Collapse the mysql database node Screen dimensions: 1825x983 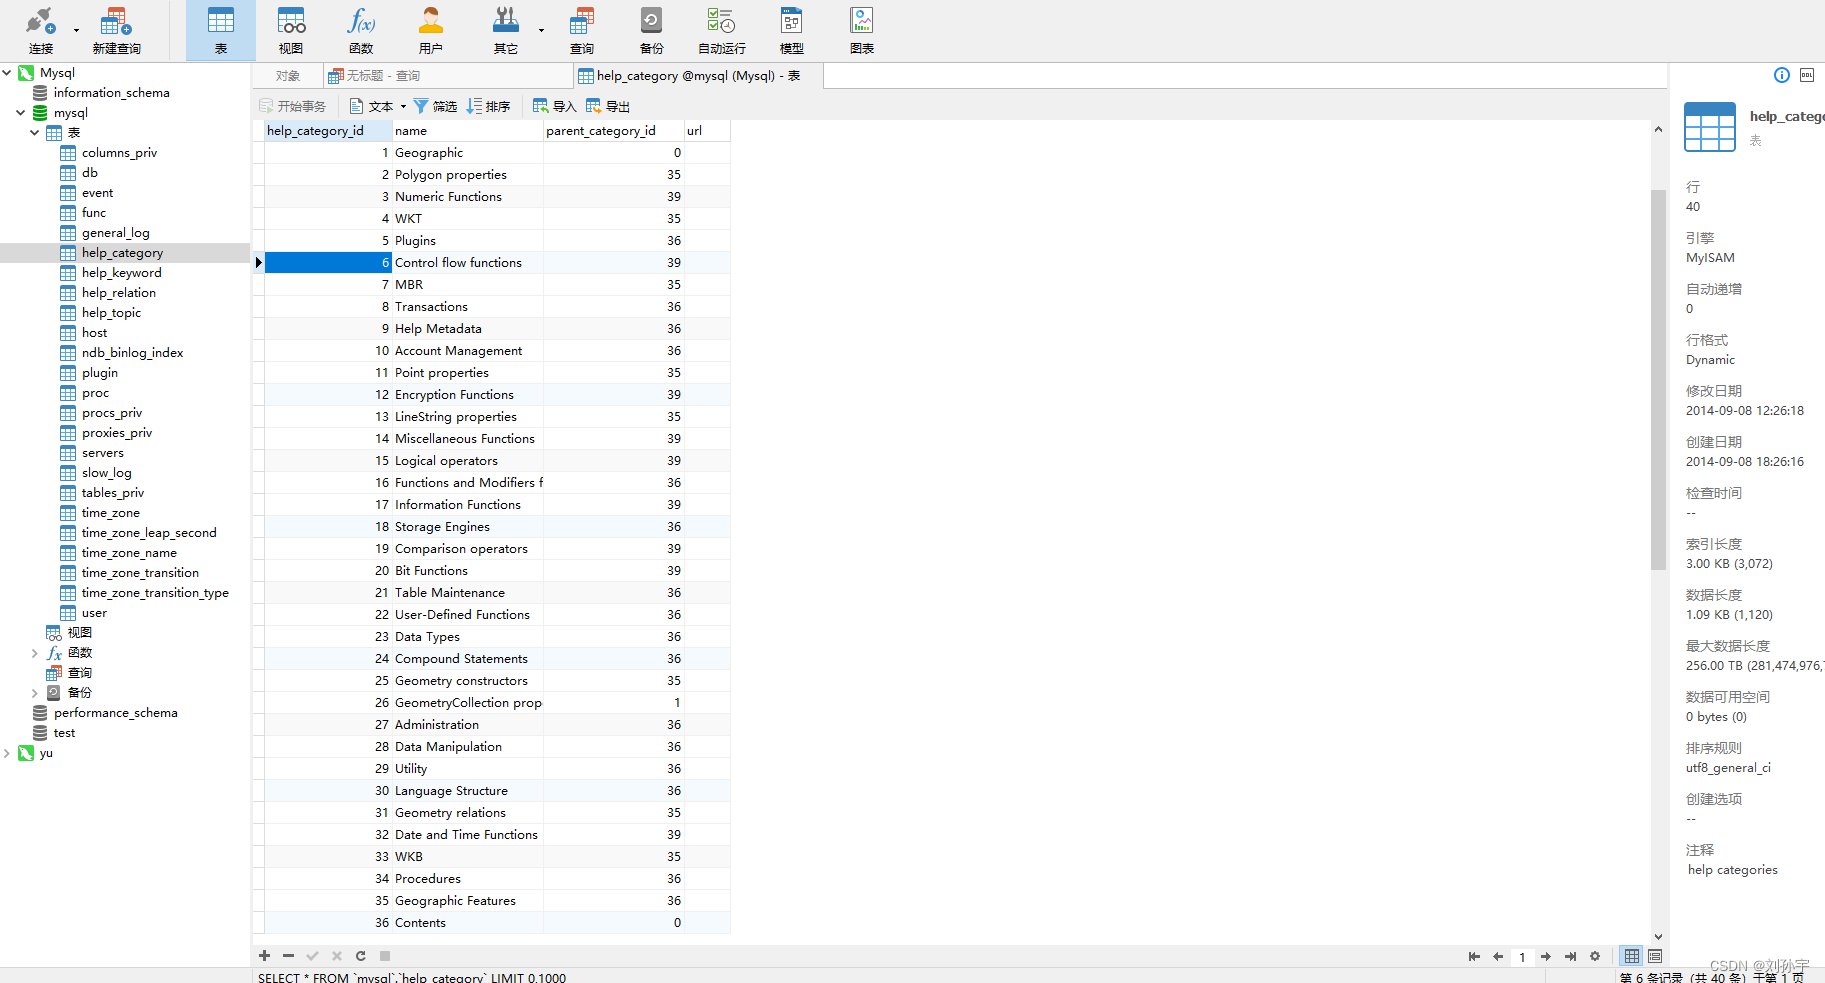[x=21, y=113]
